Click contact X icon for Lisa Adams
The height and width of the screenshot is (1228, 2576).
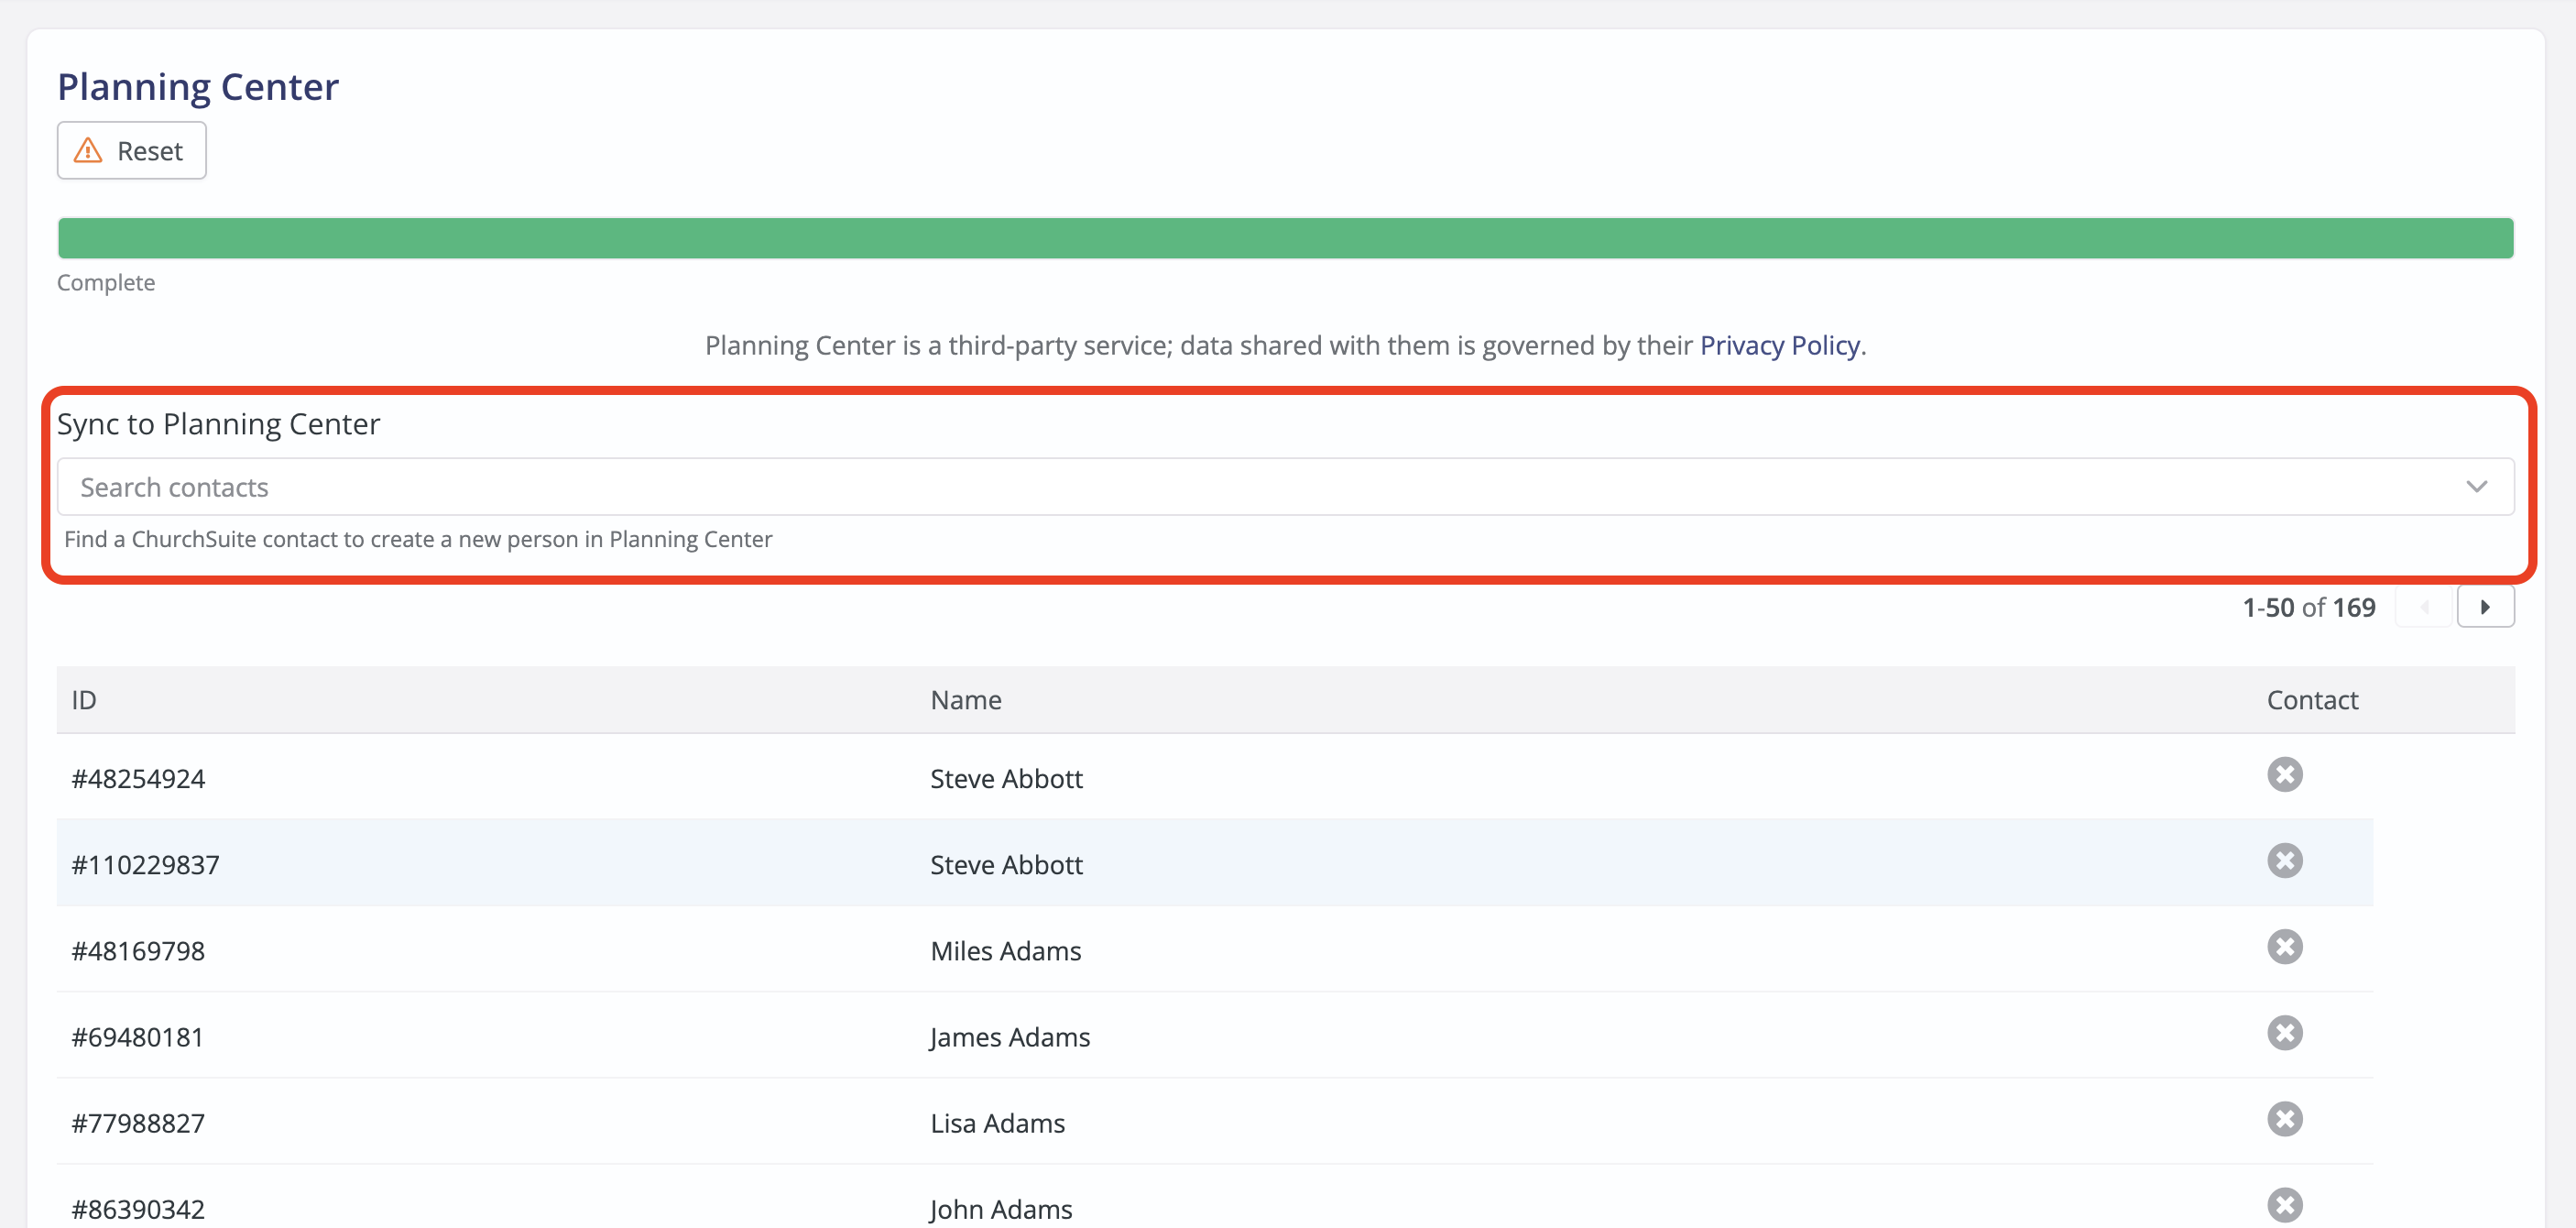(x=2284, y=1118)
